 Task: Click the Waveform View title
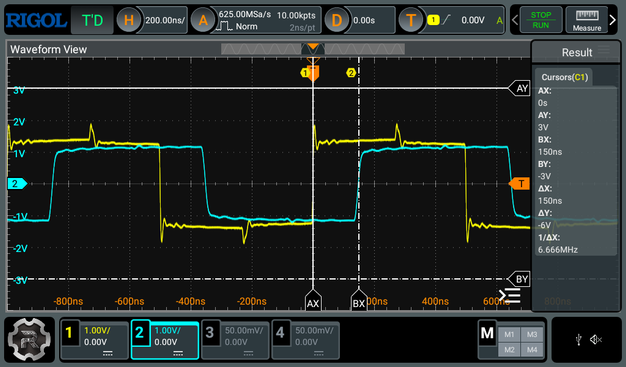(48, 50)
